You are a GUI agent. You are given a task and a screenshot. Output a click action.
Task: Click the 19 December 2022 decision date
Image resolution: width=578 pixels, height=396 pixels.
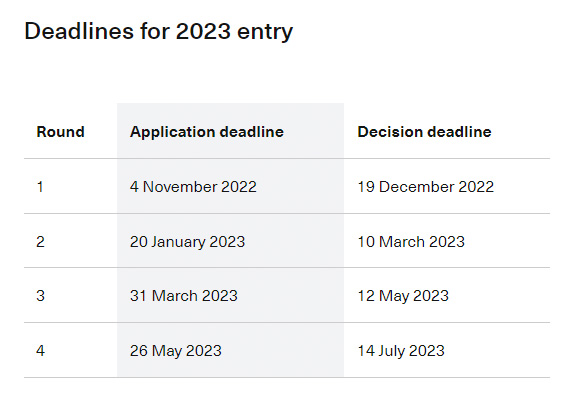tap(426, 187)
